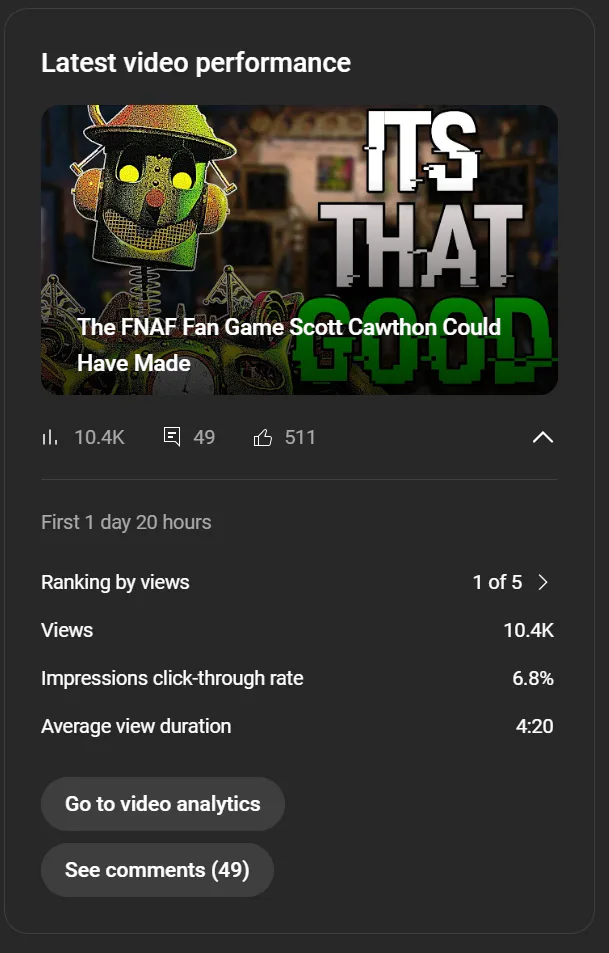Click the comments speech bubble icon
Viewport: 609px width, 953px height.
(172, 437)
